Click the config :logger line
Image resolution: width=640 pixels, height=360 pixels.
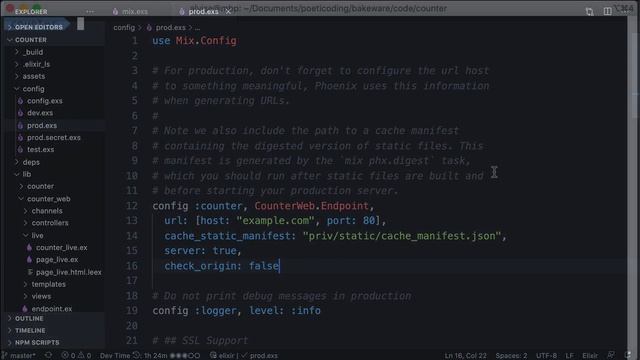click(236, 311)
